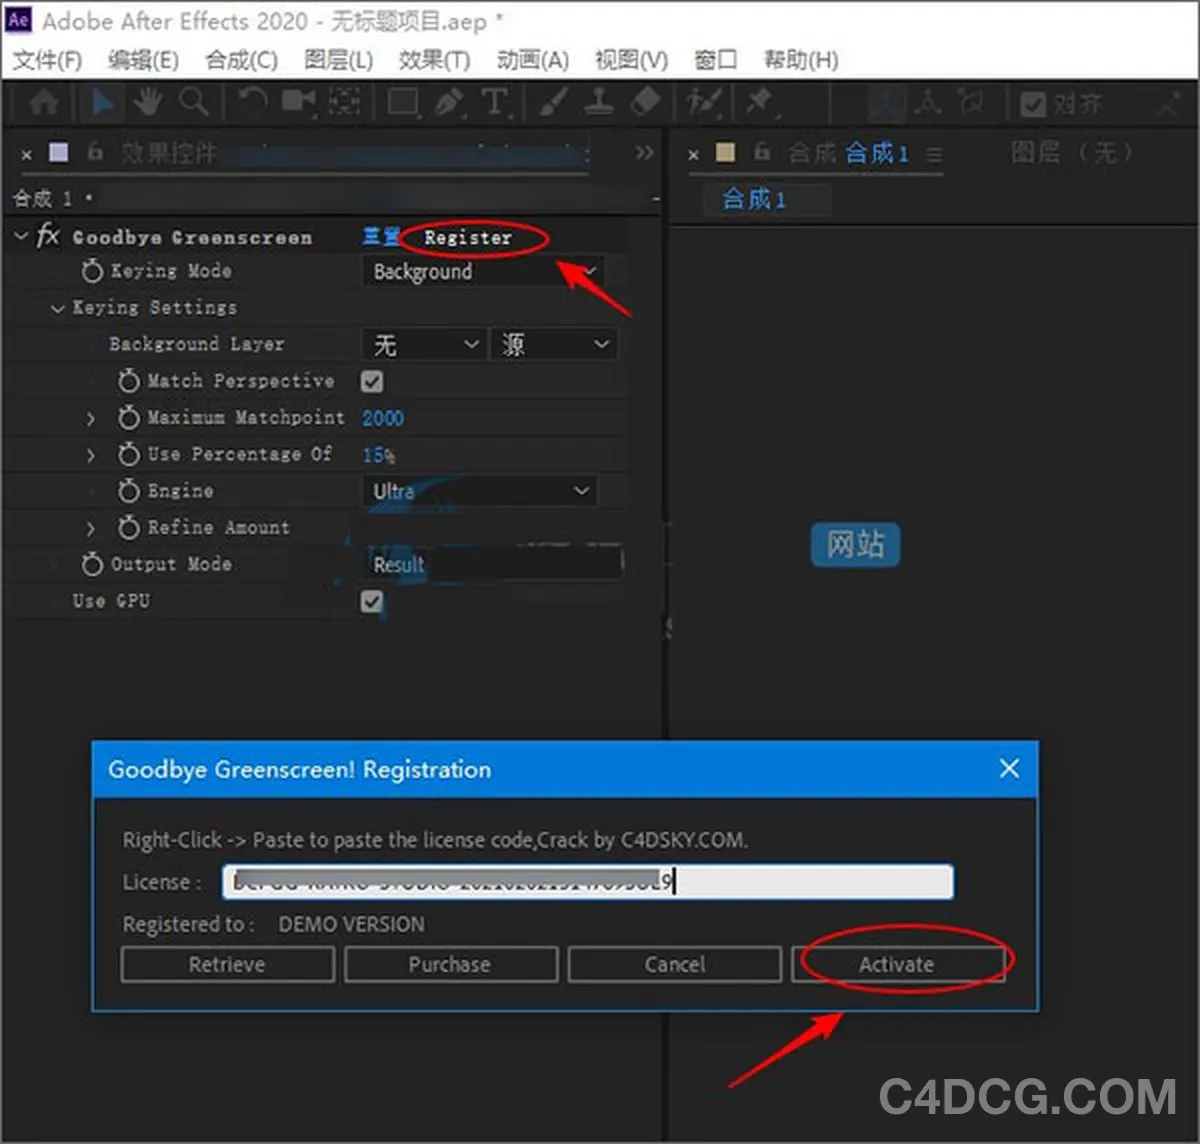The width and height of the screenshot is (1200, 1144).
Task: Toggle the Match Perspective stopwatch
Action: 128,381
